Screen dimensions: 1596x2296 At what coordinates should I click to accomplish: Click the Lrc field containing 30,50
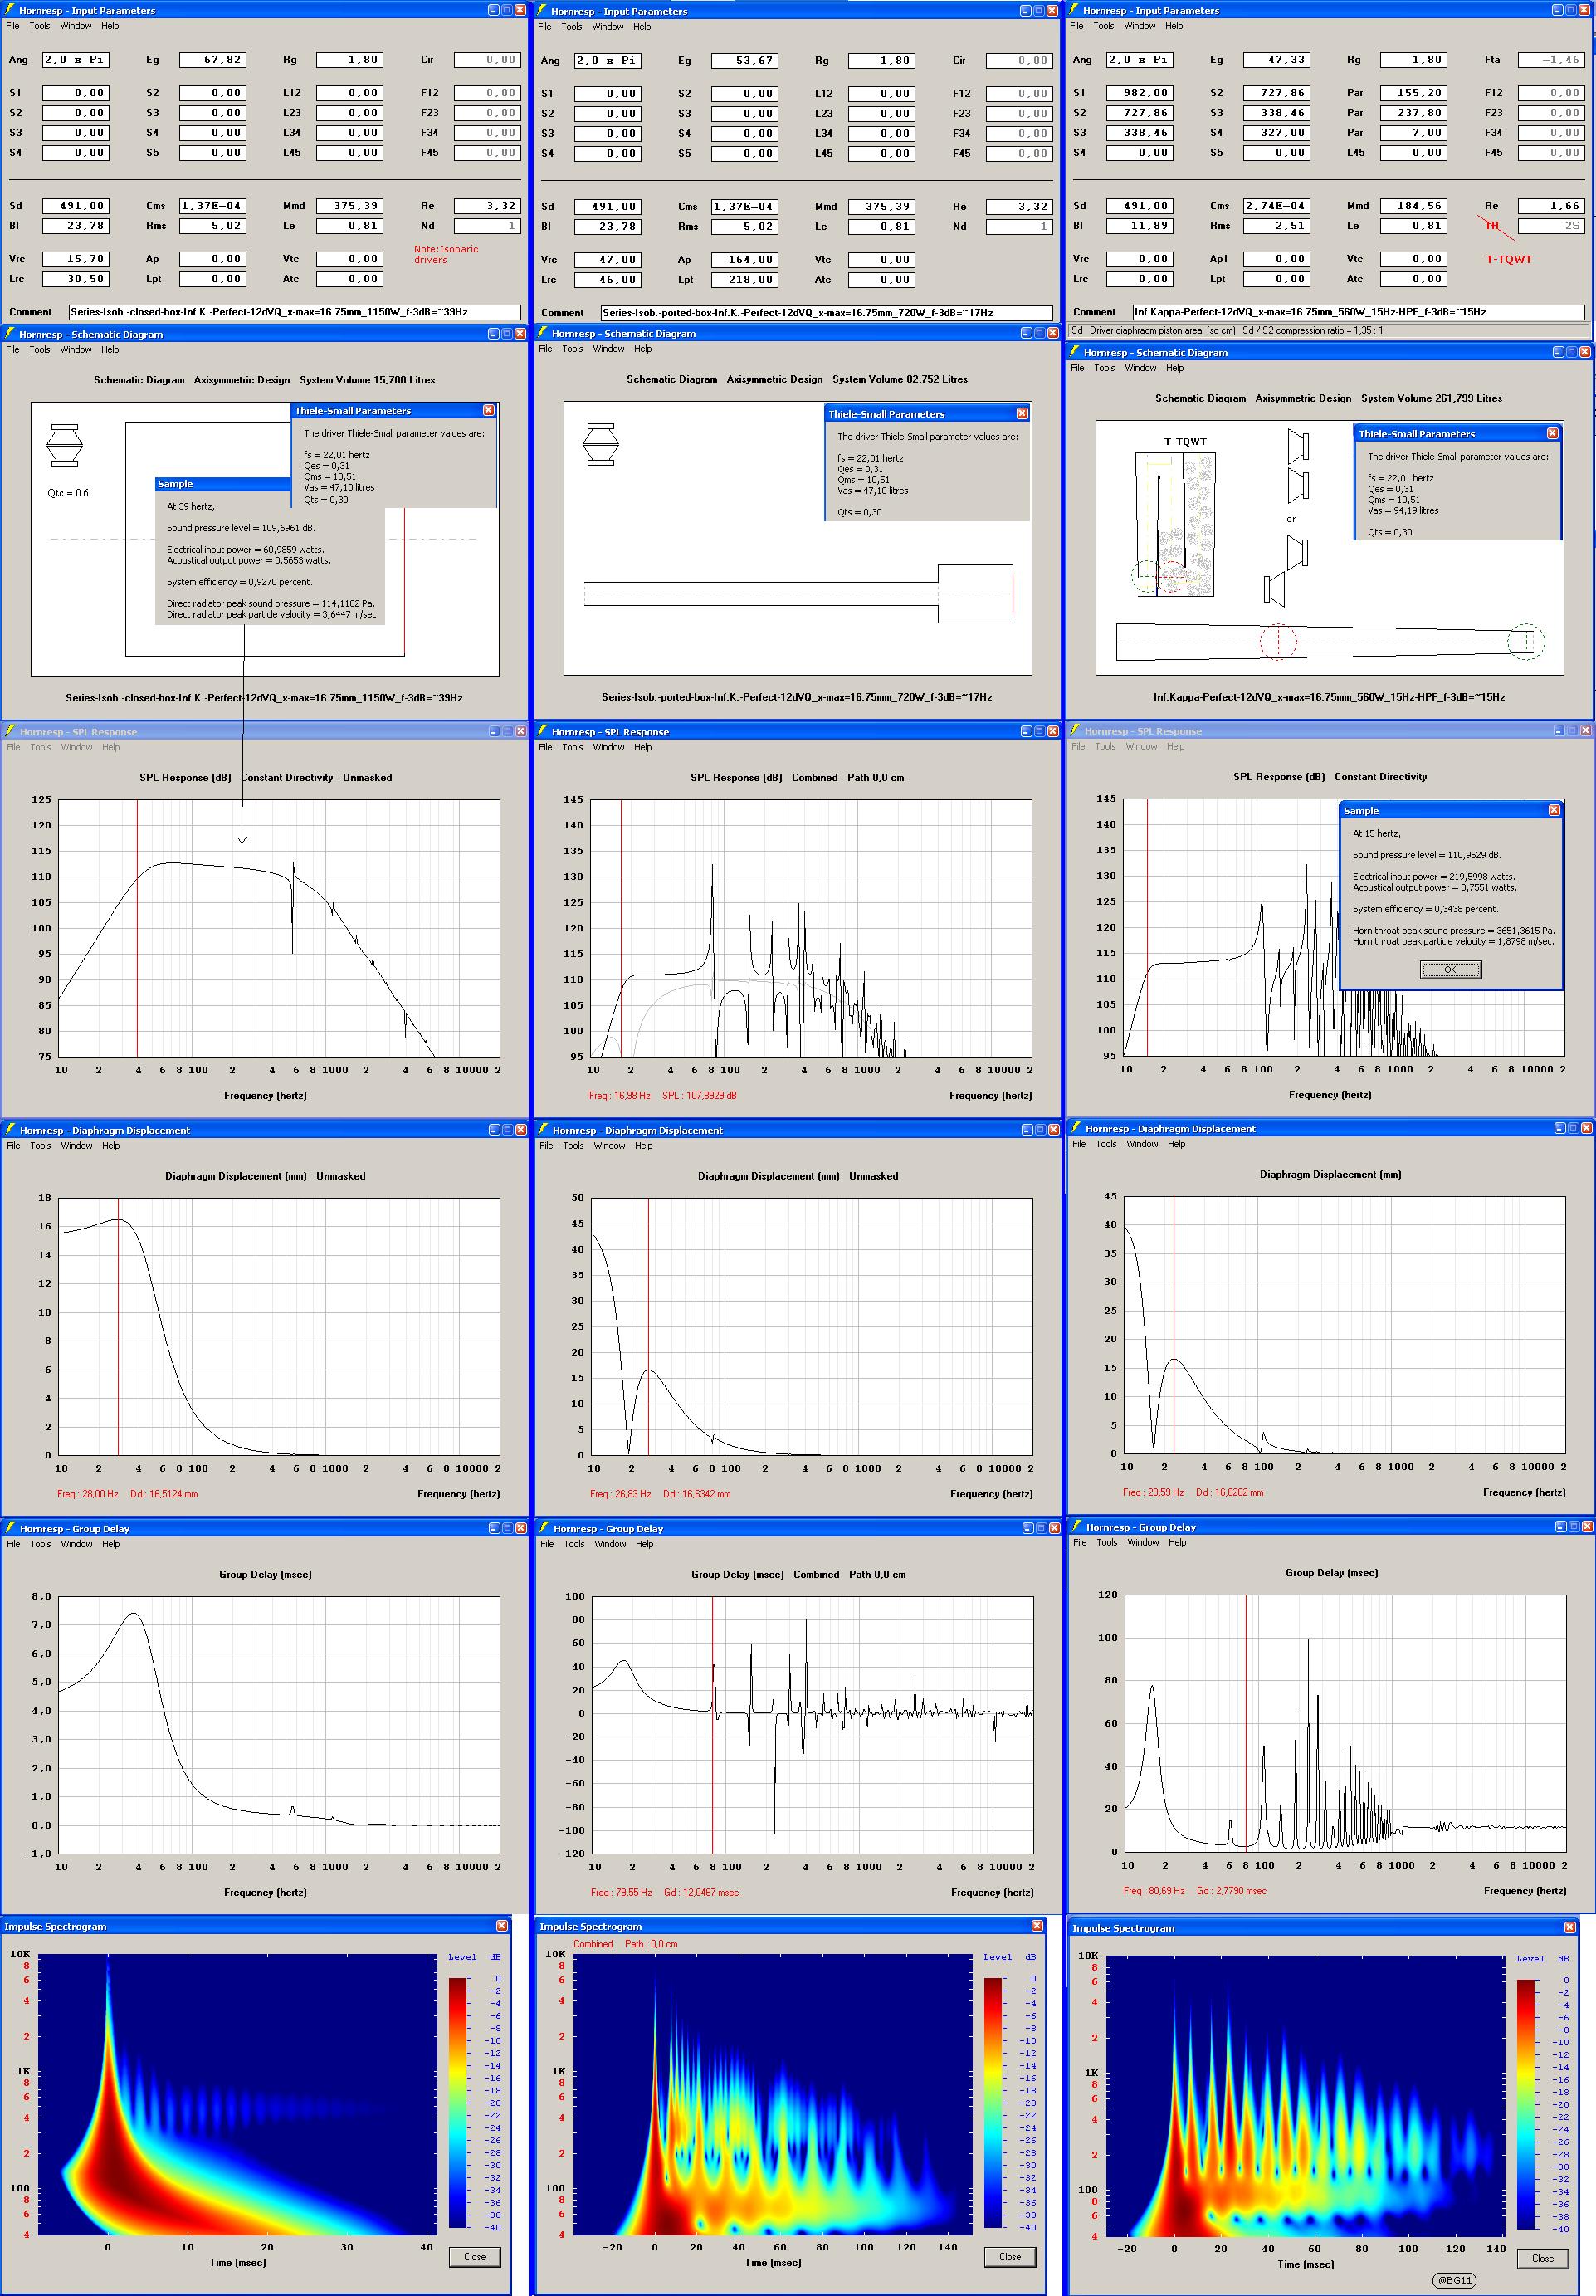click(76, 279)
